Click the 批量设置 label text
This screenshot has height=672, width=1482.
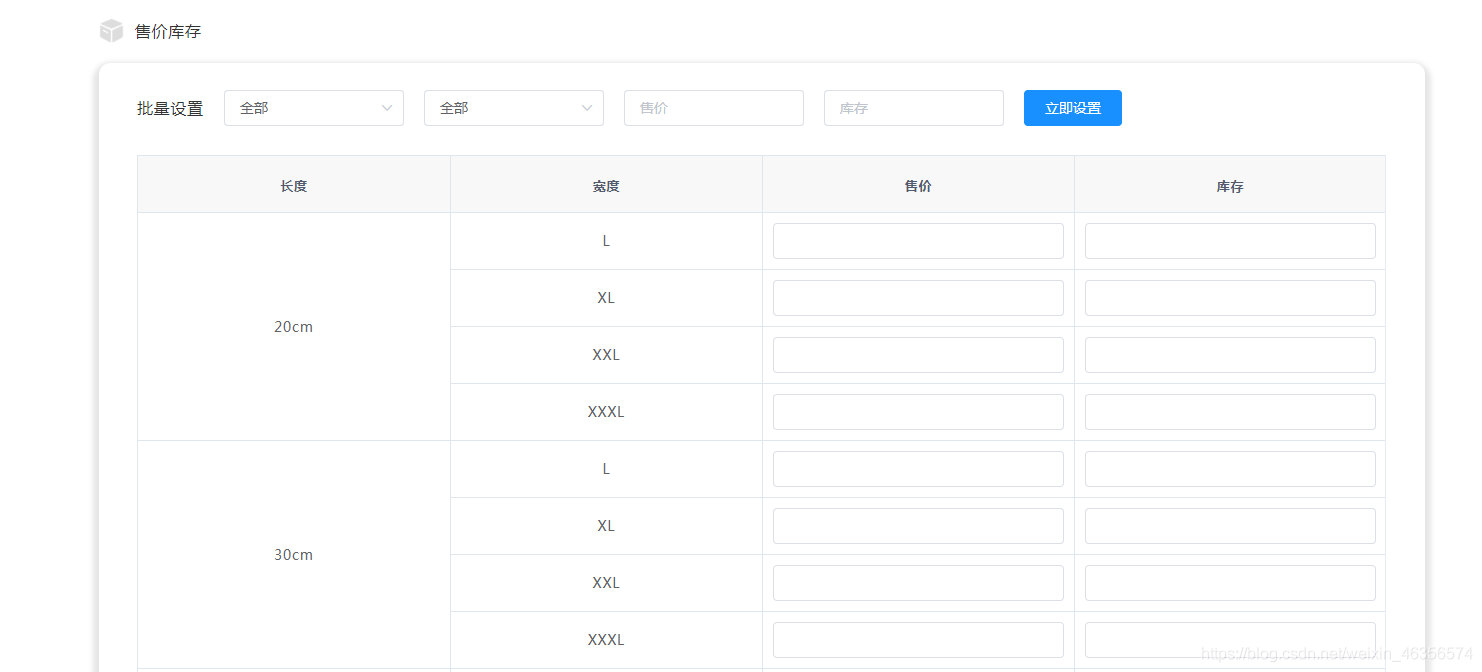click(169, 107)
